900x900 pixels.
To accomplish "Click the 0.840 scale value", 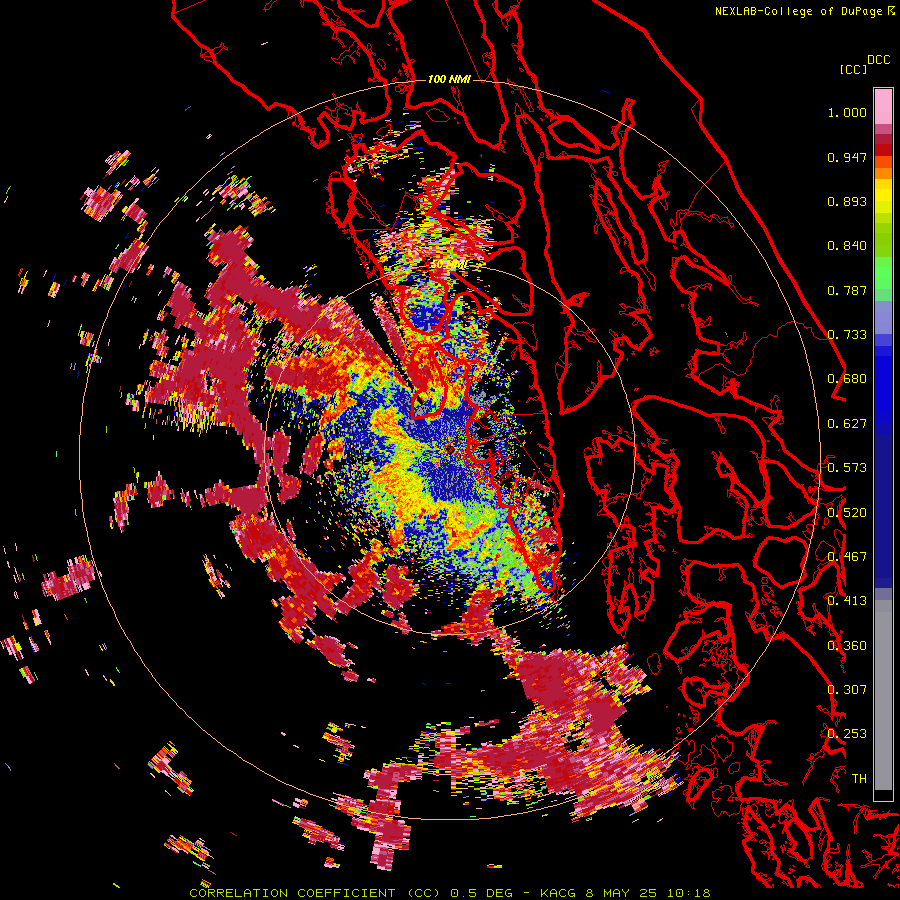I will [847, 246].
